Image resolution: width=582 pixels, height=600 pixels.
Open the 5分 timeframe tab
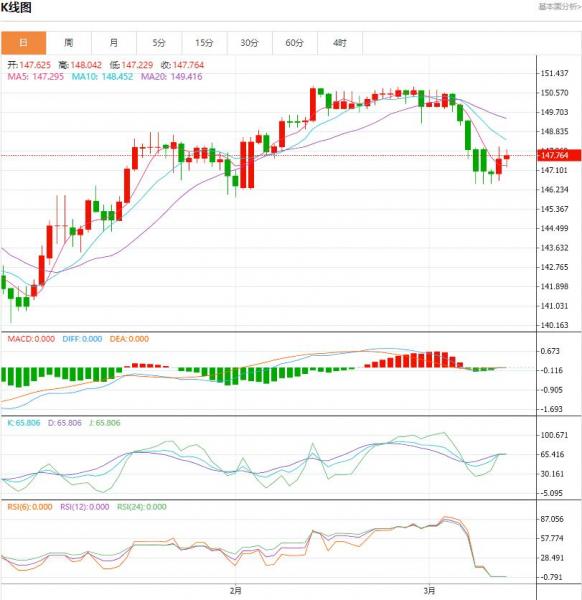coord(159,43)
